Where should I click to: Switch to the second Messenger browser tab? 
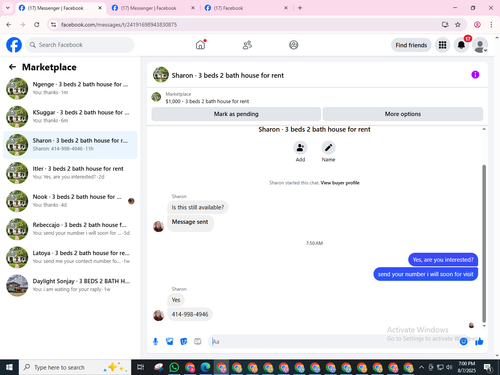[153, 8]
